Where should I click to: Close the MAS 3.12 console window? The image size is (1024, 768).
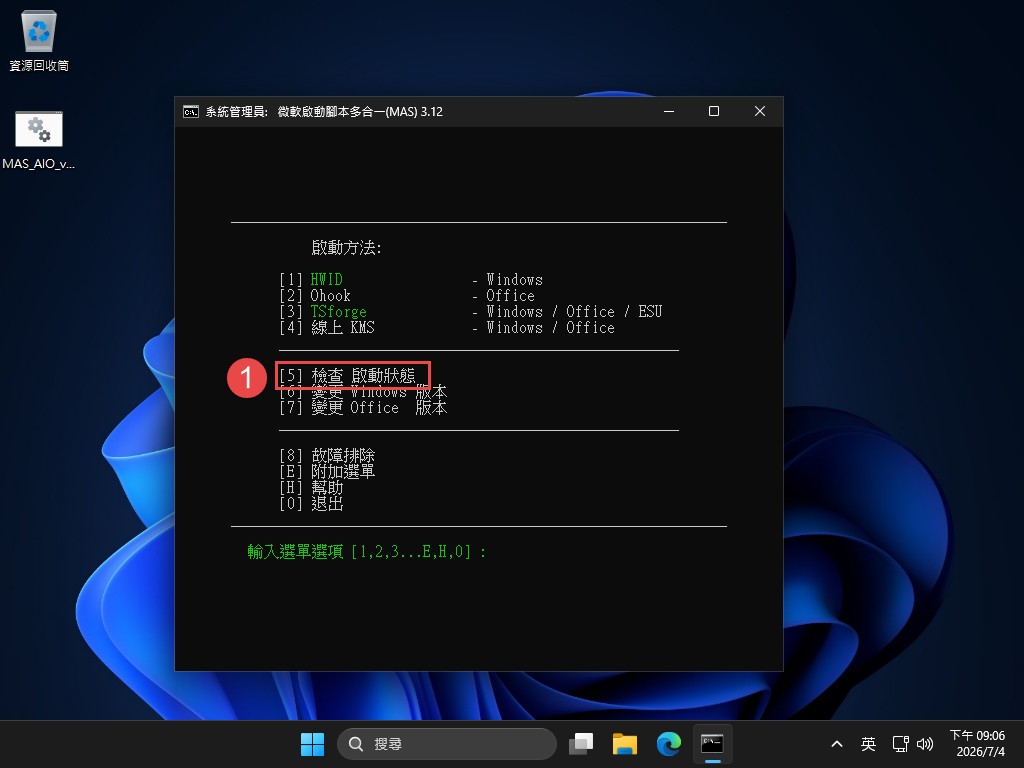[x=760, y=112]
